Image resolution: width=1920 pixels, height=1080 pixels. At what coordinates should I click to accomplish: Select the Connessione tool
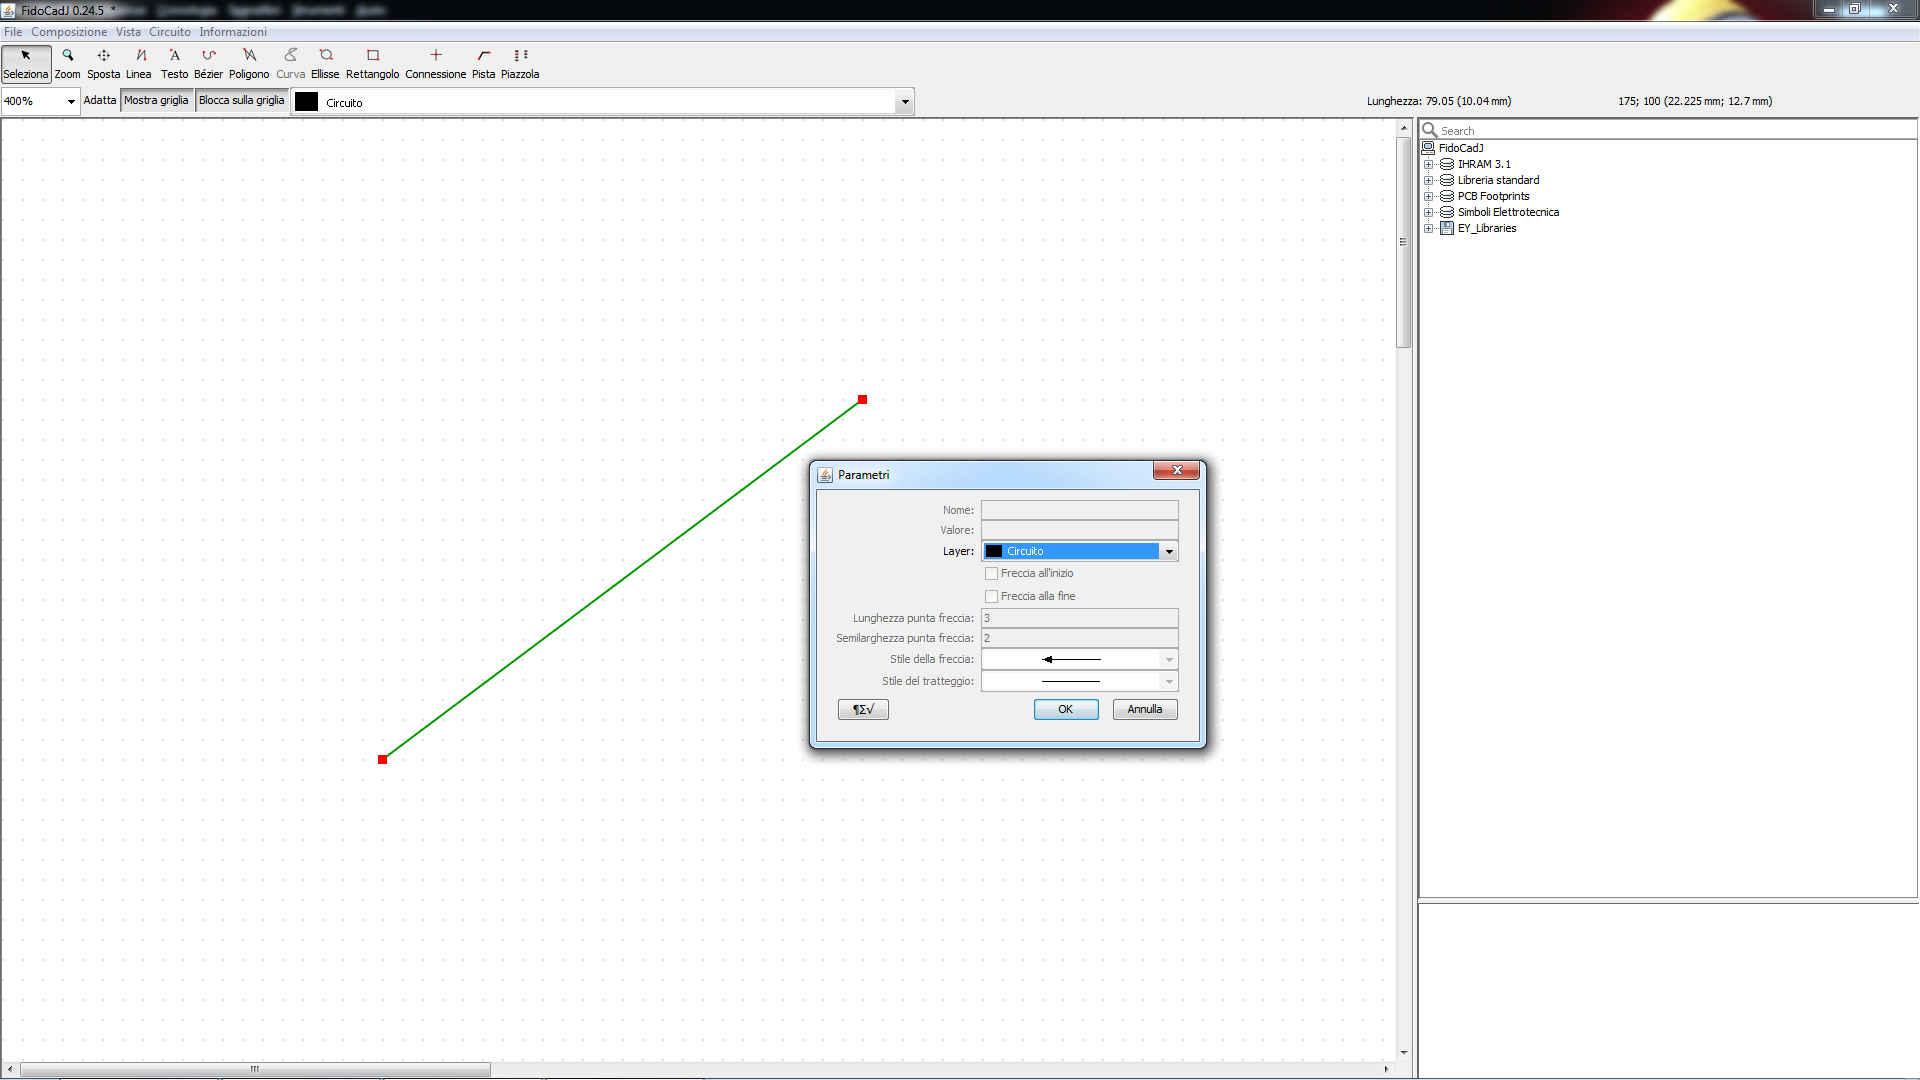tap(435, 63)
